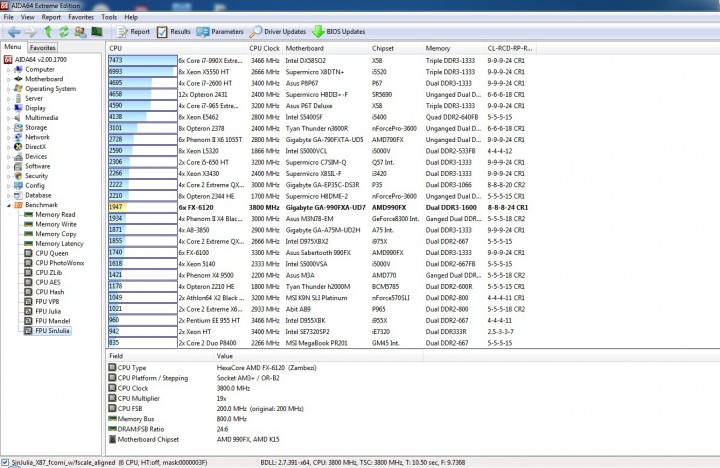Collapse the Benchmark tree node
This screenshot has width=720, height=468.
coord(8,205)
